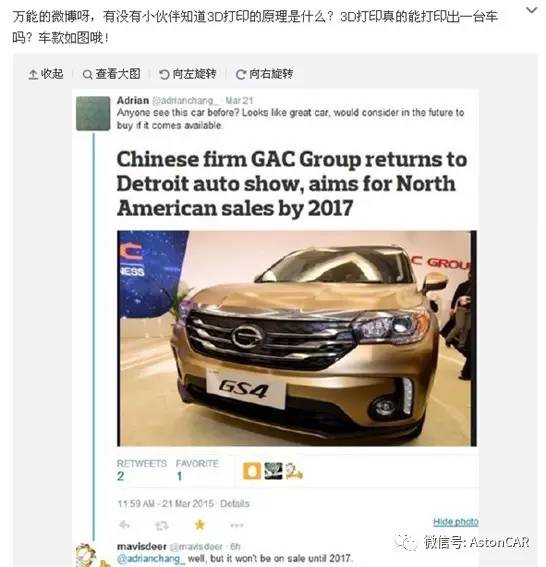The width and height of the screenshot is (546, 567).
Task: Collapse the image with 收起
Action: click(x=46, y=74)
